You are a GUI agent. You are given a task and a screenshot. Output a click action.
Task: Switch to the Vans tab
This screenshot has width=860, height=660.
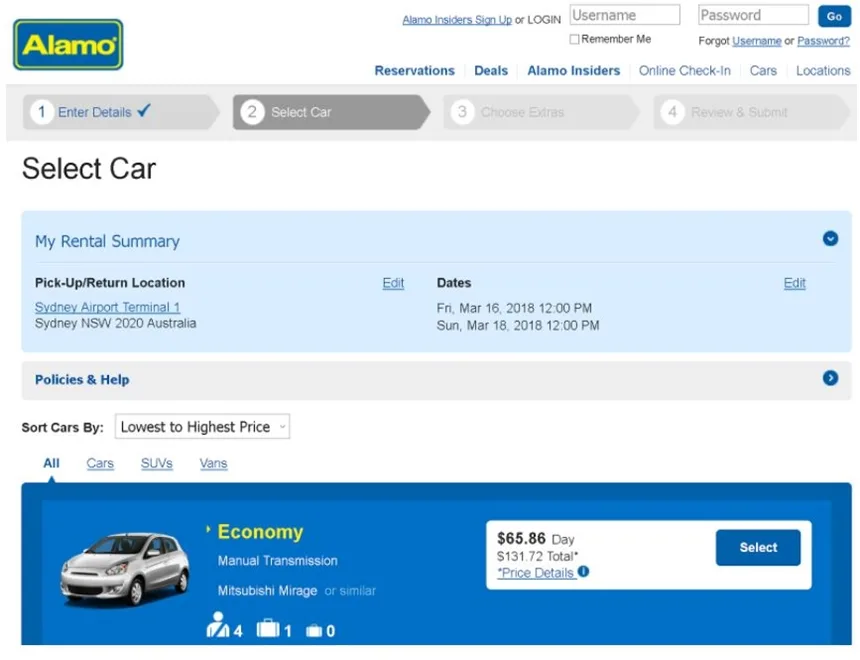tap(213, 463)
